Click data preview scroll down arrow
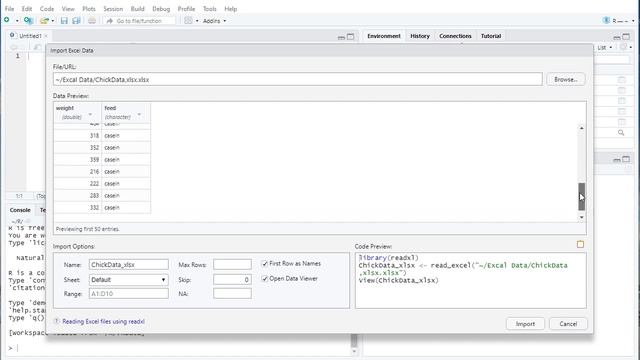The width and height of the screenshot is (640, 360). (582, 217)
